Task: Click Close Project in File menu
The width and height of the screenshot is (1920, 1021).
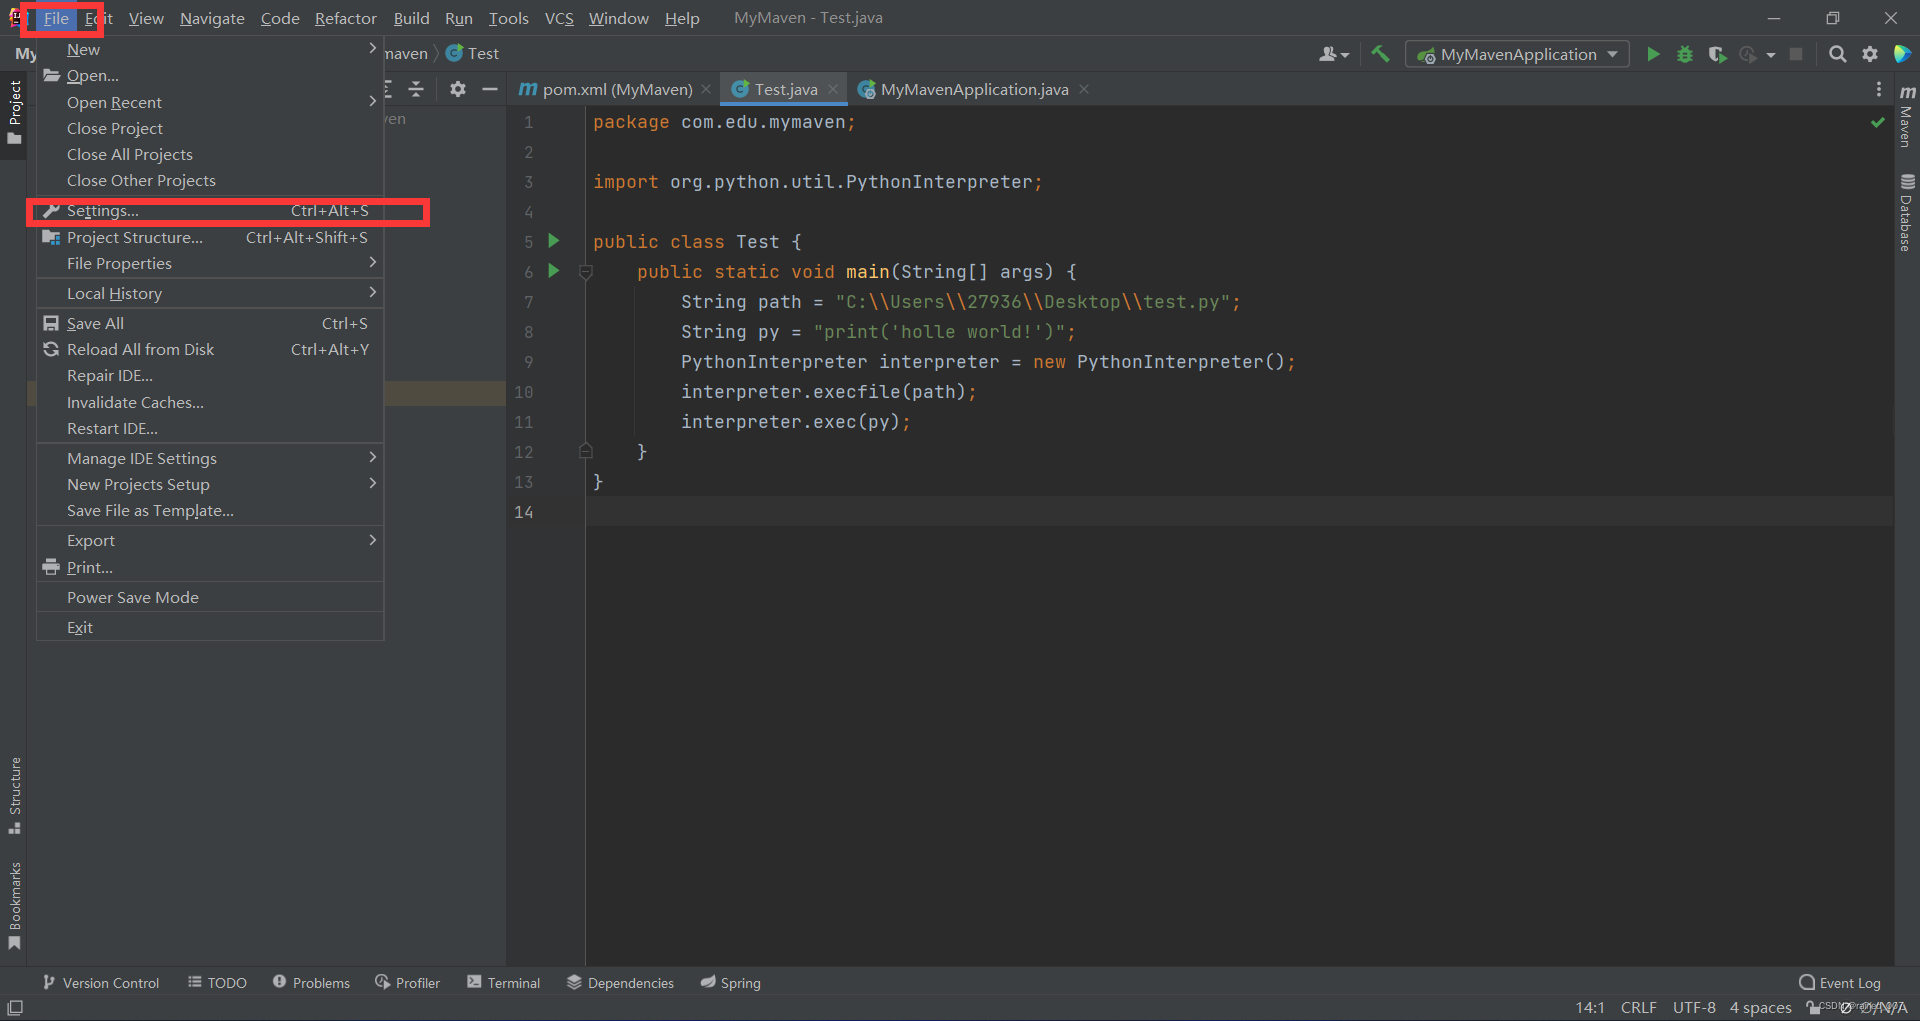Action: point(210,129)
